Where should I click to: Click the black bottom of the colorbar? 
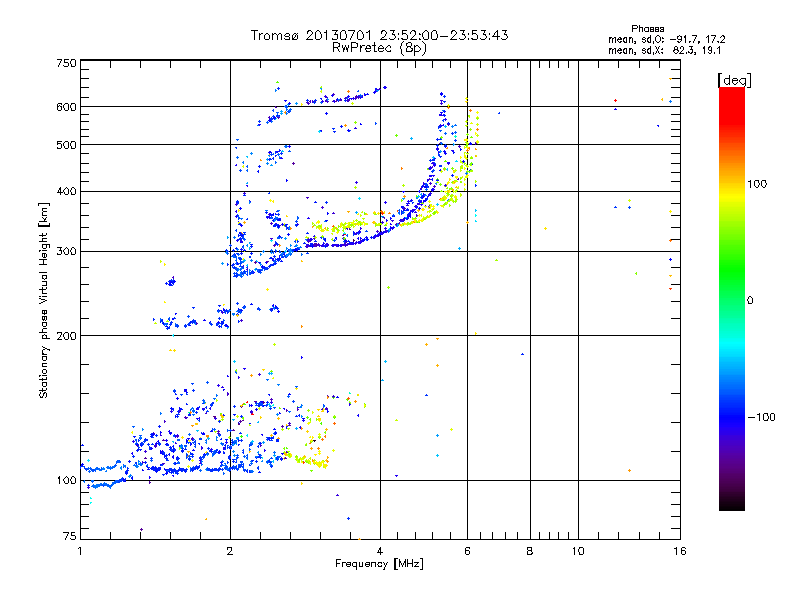[x=732, y=503]
